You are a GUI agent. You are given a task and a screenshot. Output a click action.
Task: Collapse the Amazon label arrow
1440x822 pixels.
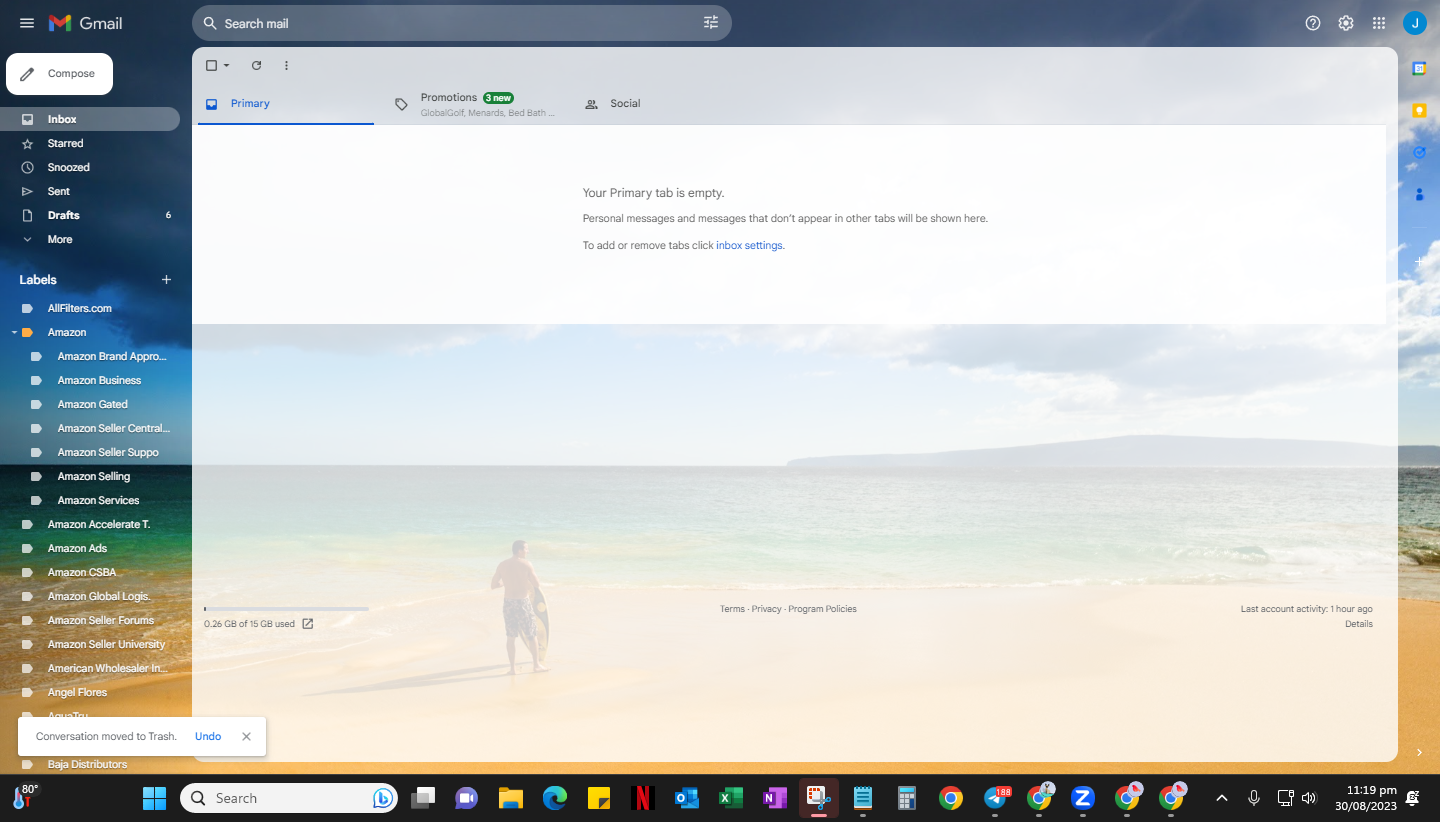[x=14, y=332]
